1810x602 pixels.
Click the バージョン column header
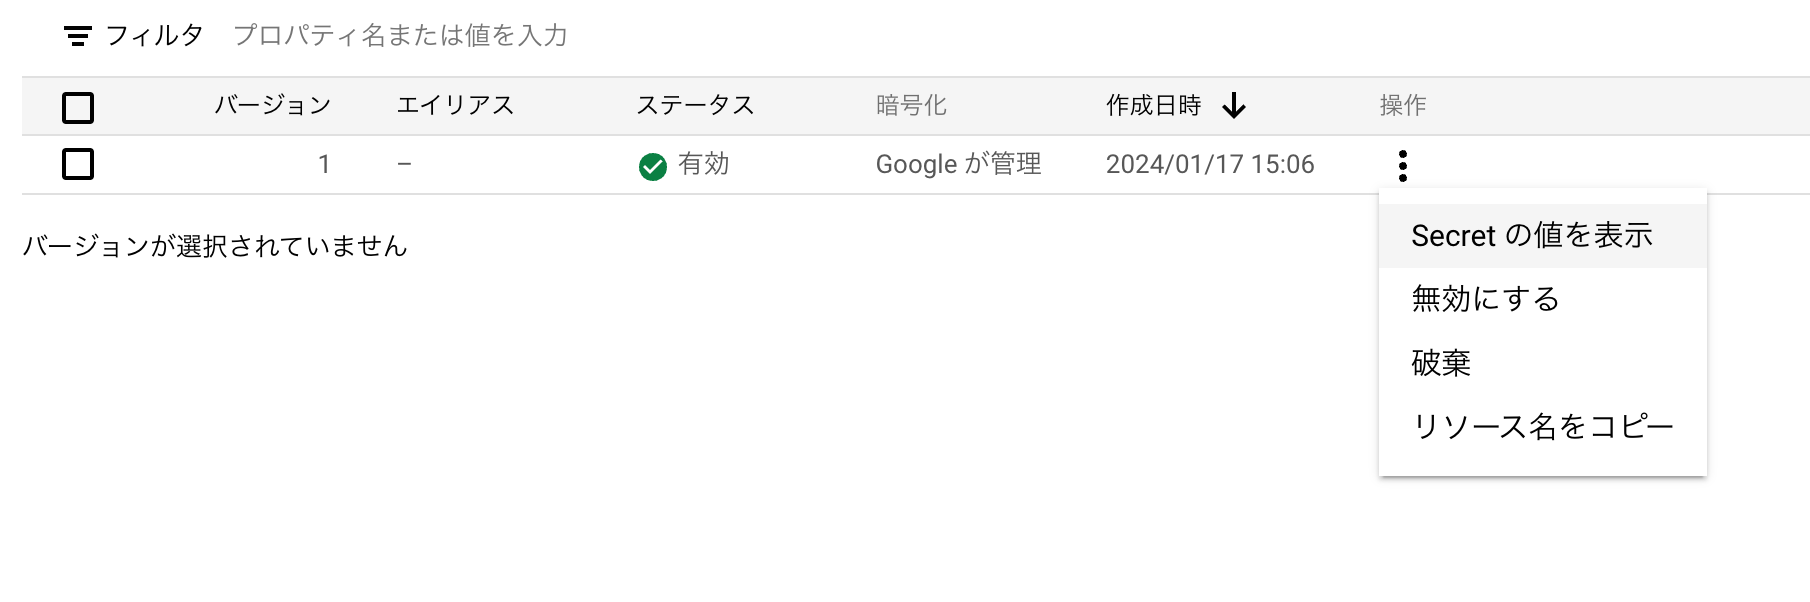(272, 106)
